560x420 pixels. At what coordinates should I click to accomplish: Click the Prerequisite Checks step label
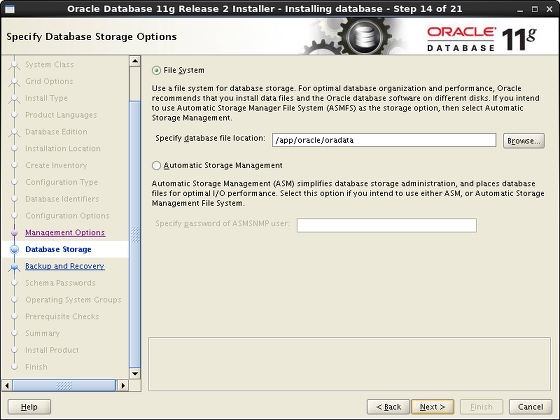(x=62, y=316)
